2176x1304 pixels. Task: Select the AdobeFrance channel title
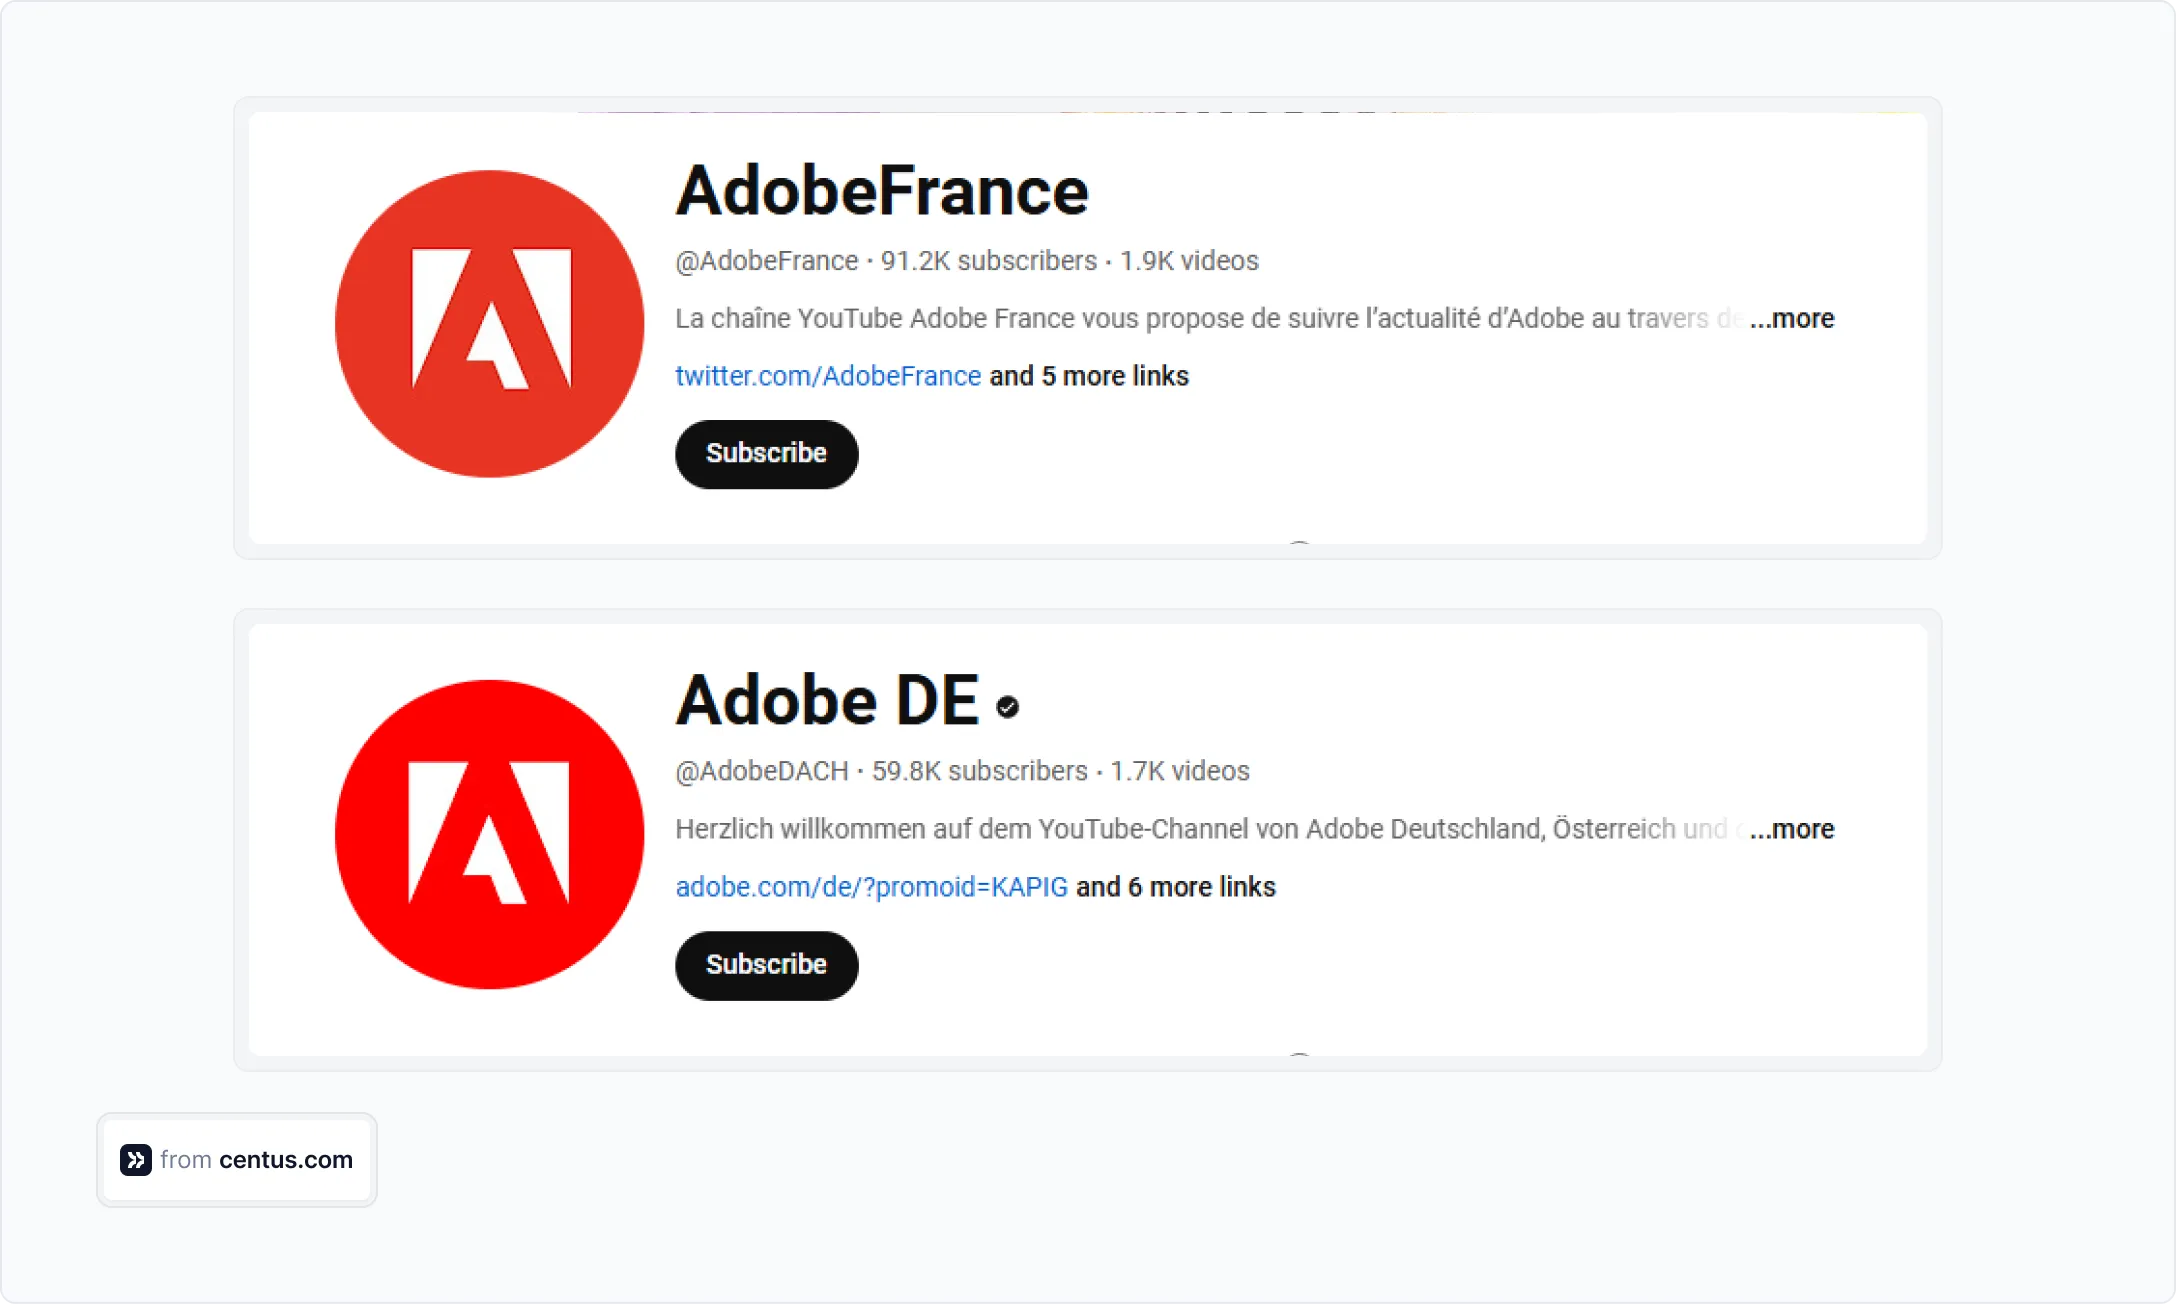pos(881,191)
